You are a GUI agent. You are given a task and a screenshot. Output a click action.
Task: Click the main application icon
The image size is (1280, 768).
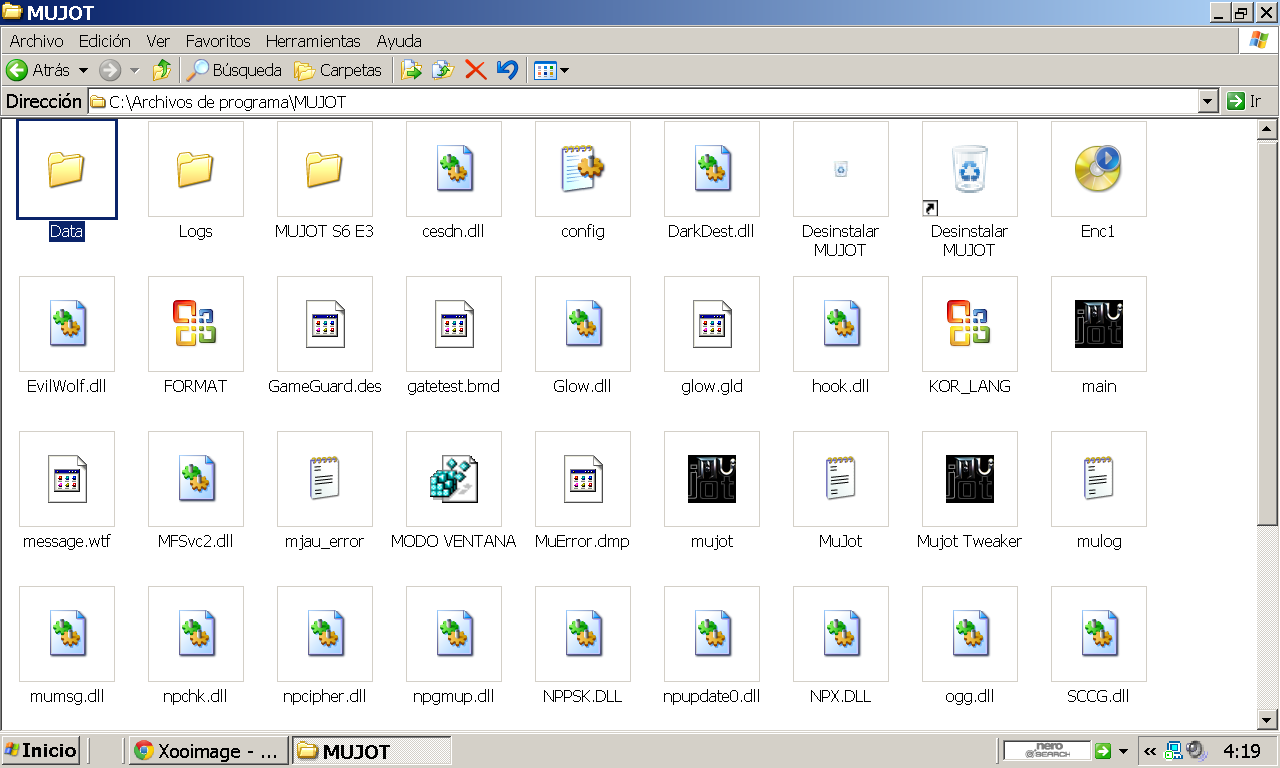coord(1098,324)
